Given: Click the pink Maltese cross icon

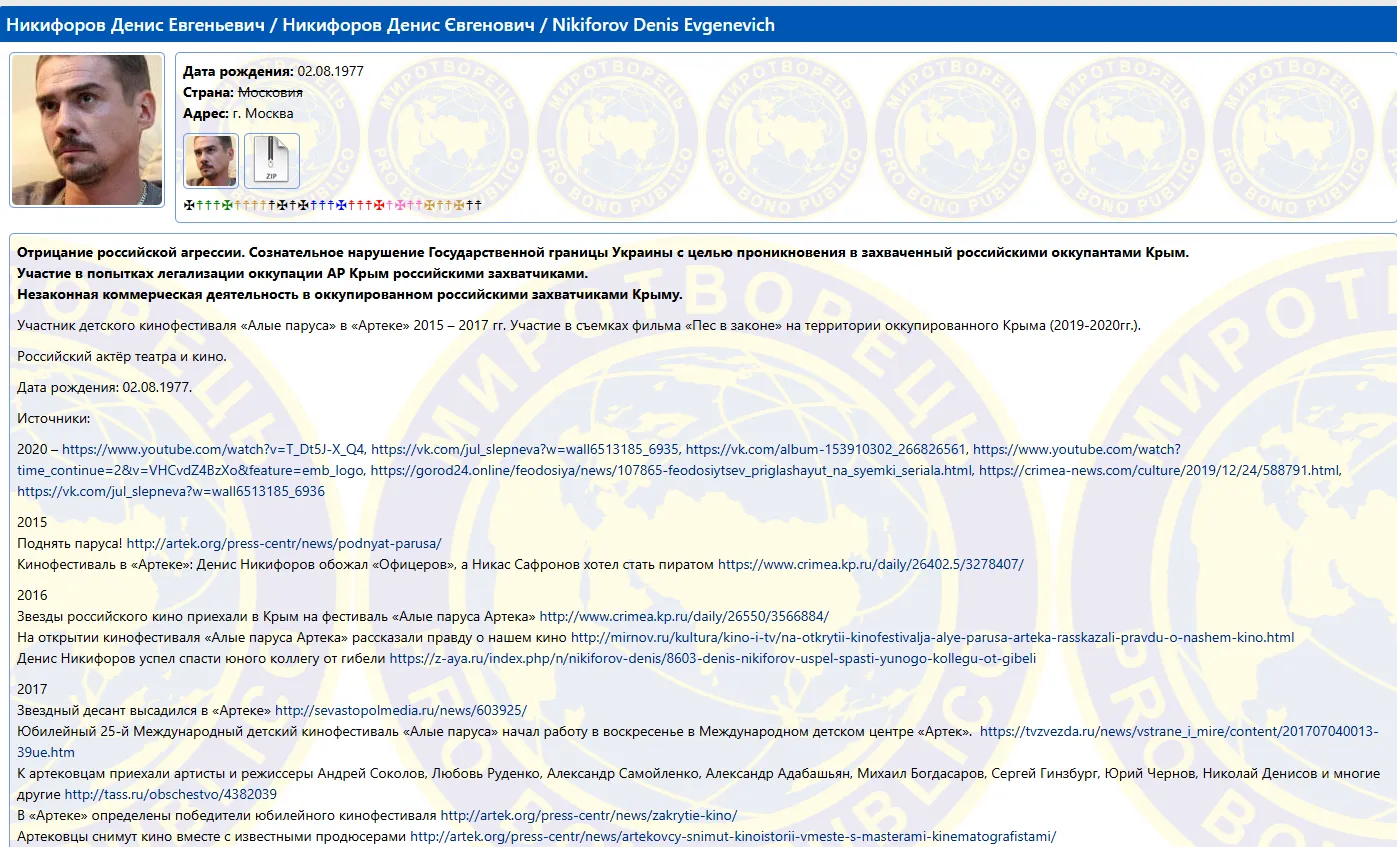Looking at the screenshot, I should pos(400,205).
